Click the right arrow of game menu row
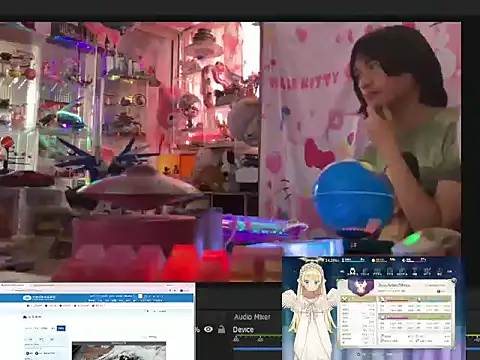The height and width of the screenshot is (360, 480). [x=450, y=272]
